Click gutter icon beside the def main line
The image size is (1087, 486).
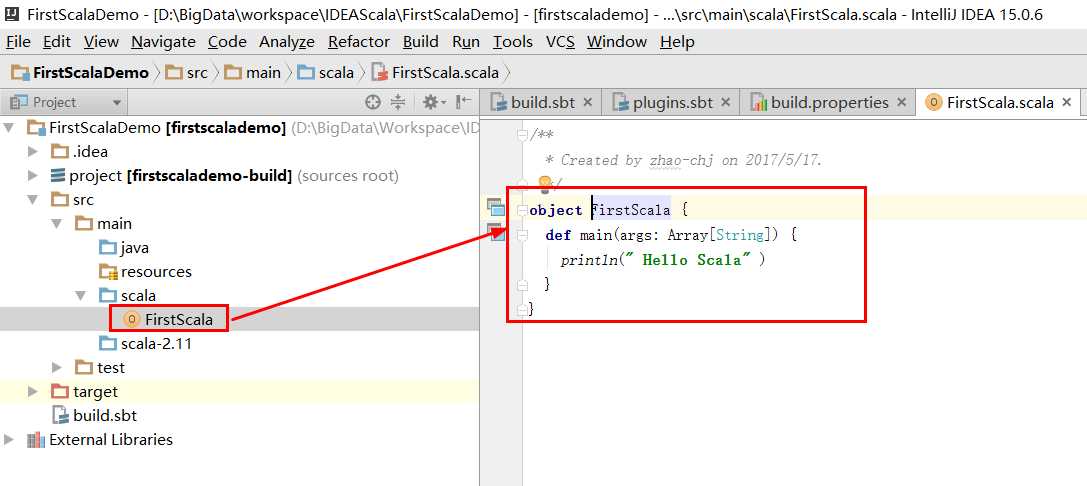496,232
